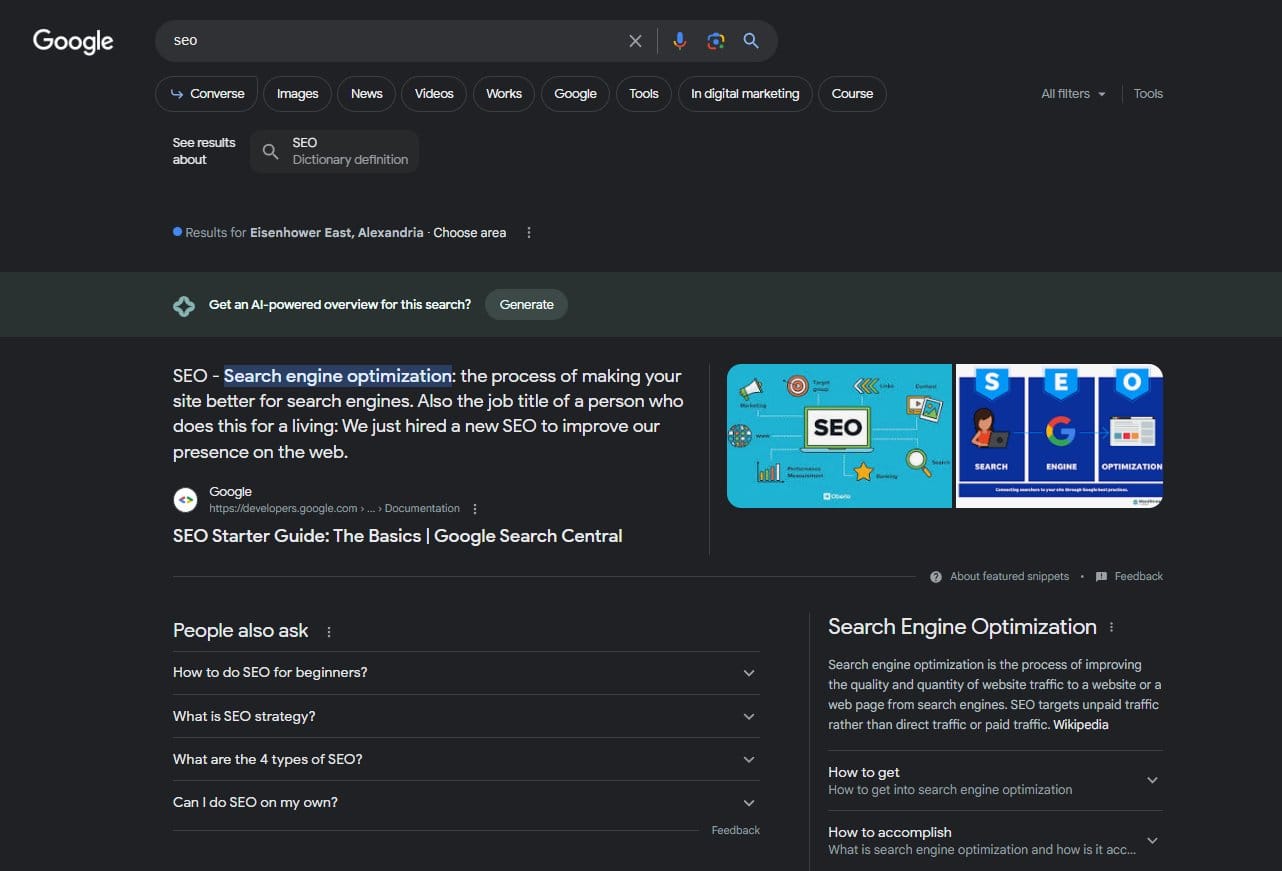Select the Works filter chip
Screen dimensions: 1282x871
click(x=504, y=94)
